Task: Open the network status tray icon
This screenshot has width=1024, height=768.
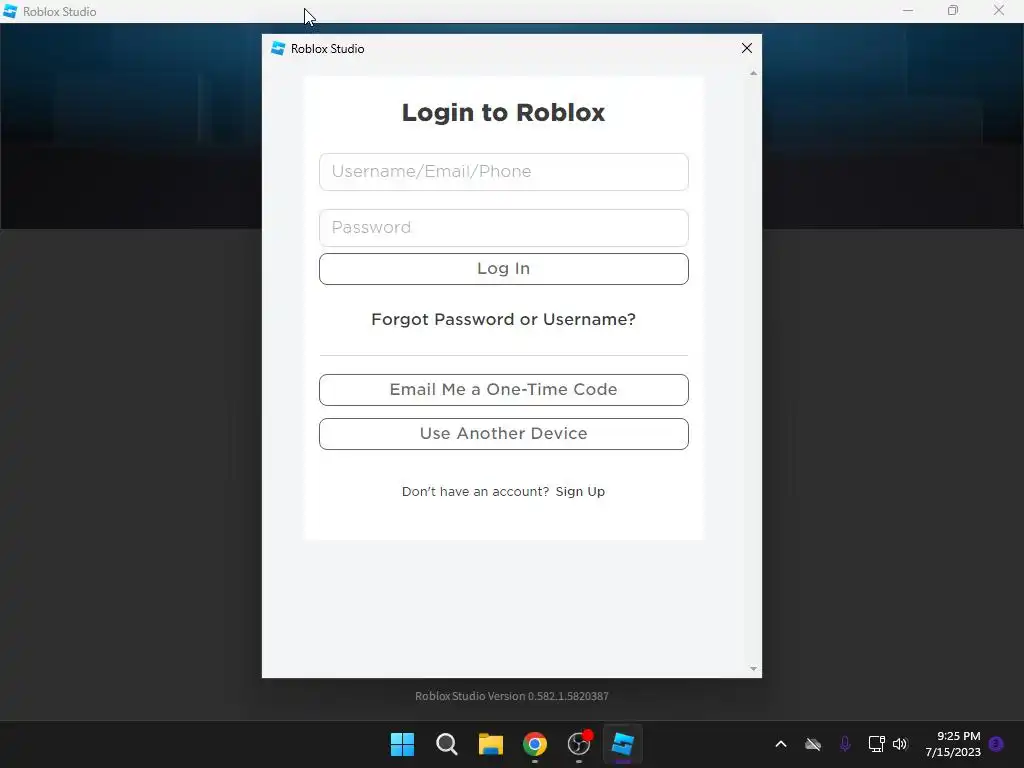Action: click(x=876, y=744)
